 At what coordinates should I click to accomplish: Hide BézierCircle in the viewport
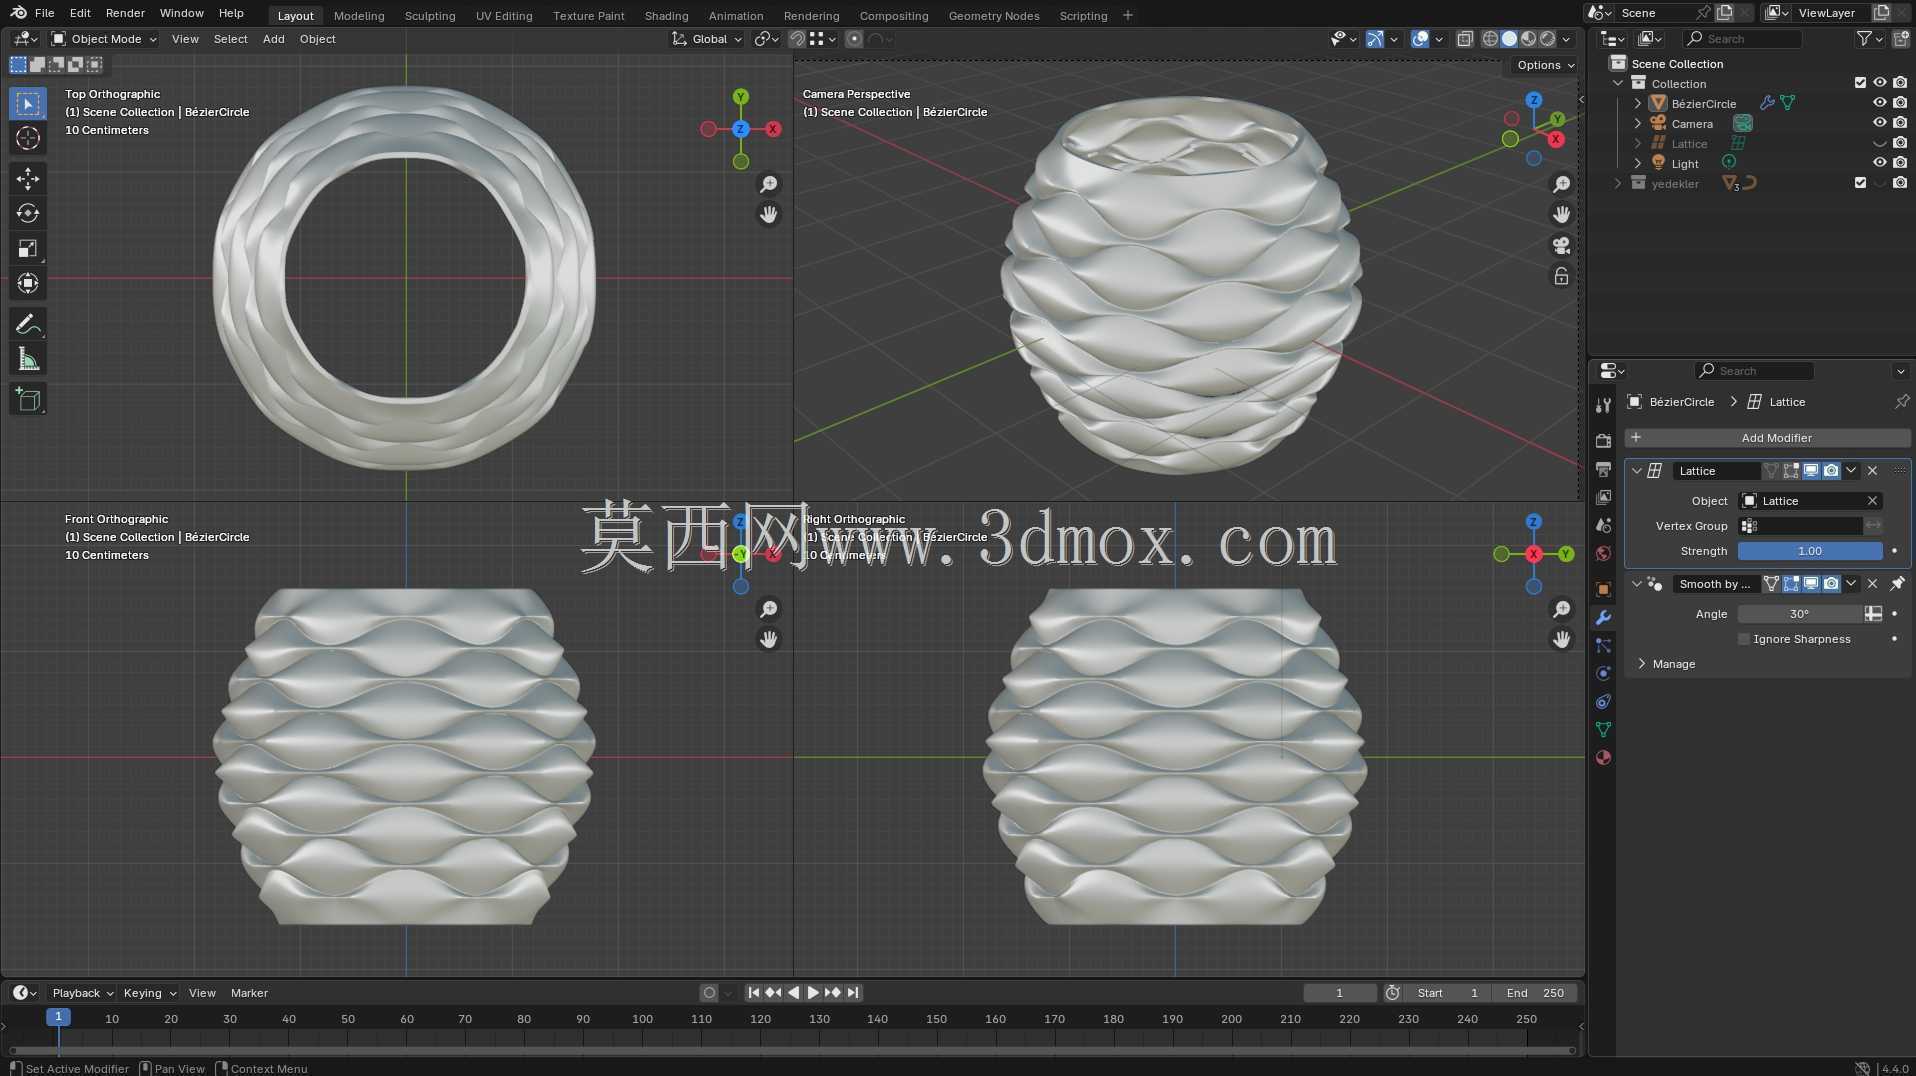click(1880, 103)
